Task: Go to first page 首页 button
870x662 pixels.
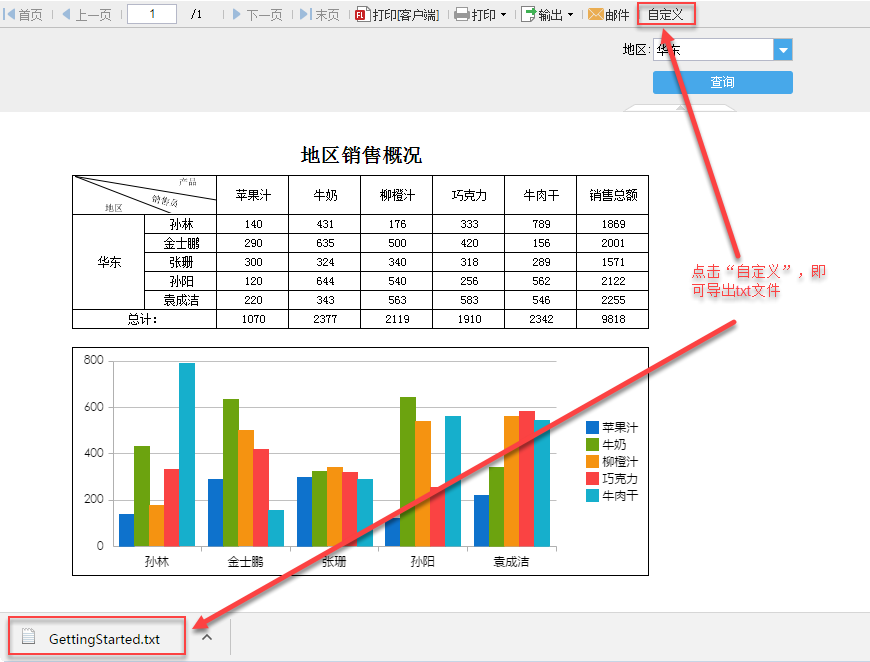Action: (23, 14)
